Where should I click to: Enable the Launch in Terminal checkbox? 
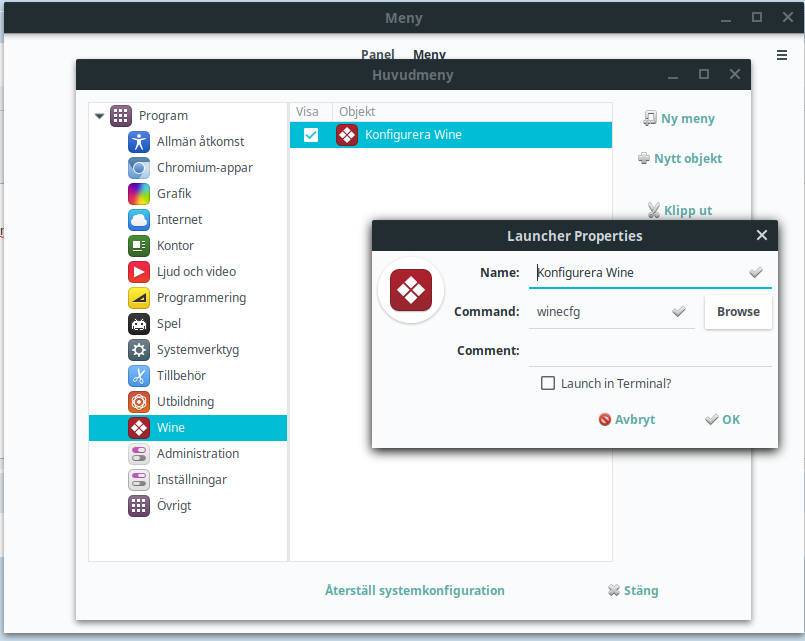(x=547, y=383)
